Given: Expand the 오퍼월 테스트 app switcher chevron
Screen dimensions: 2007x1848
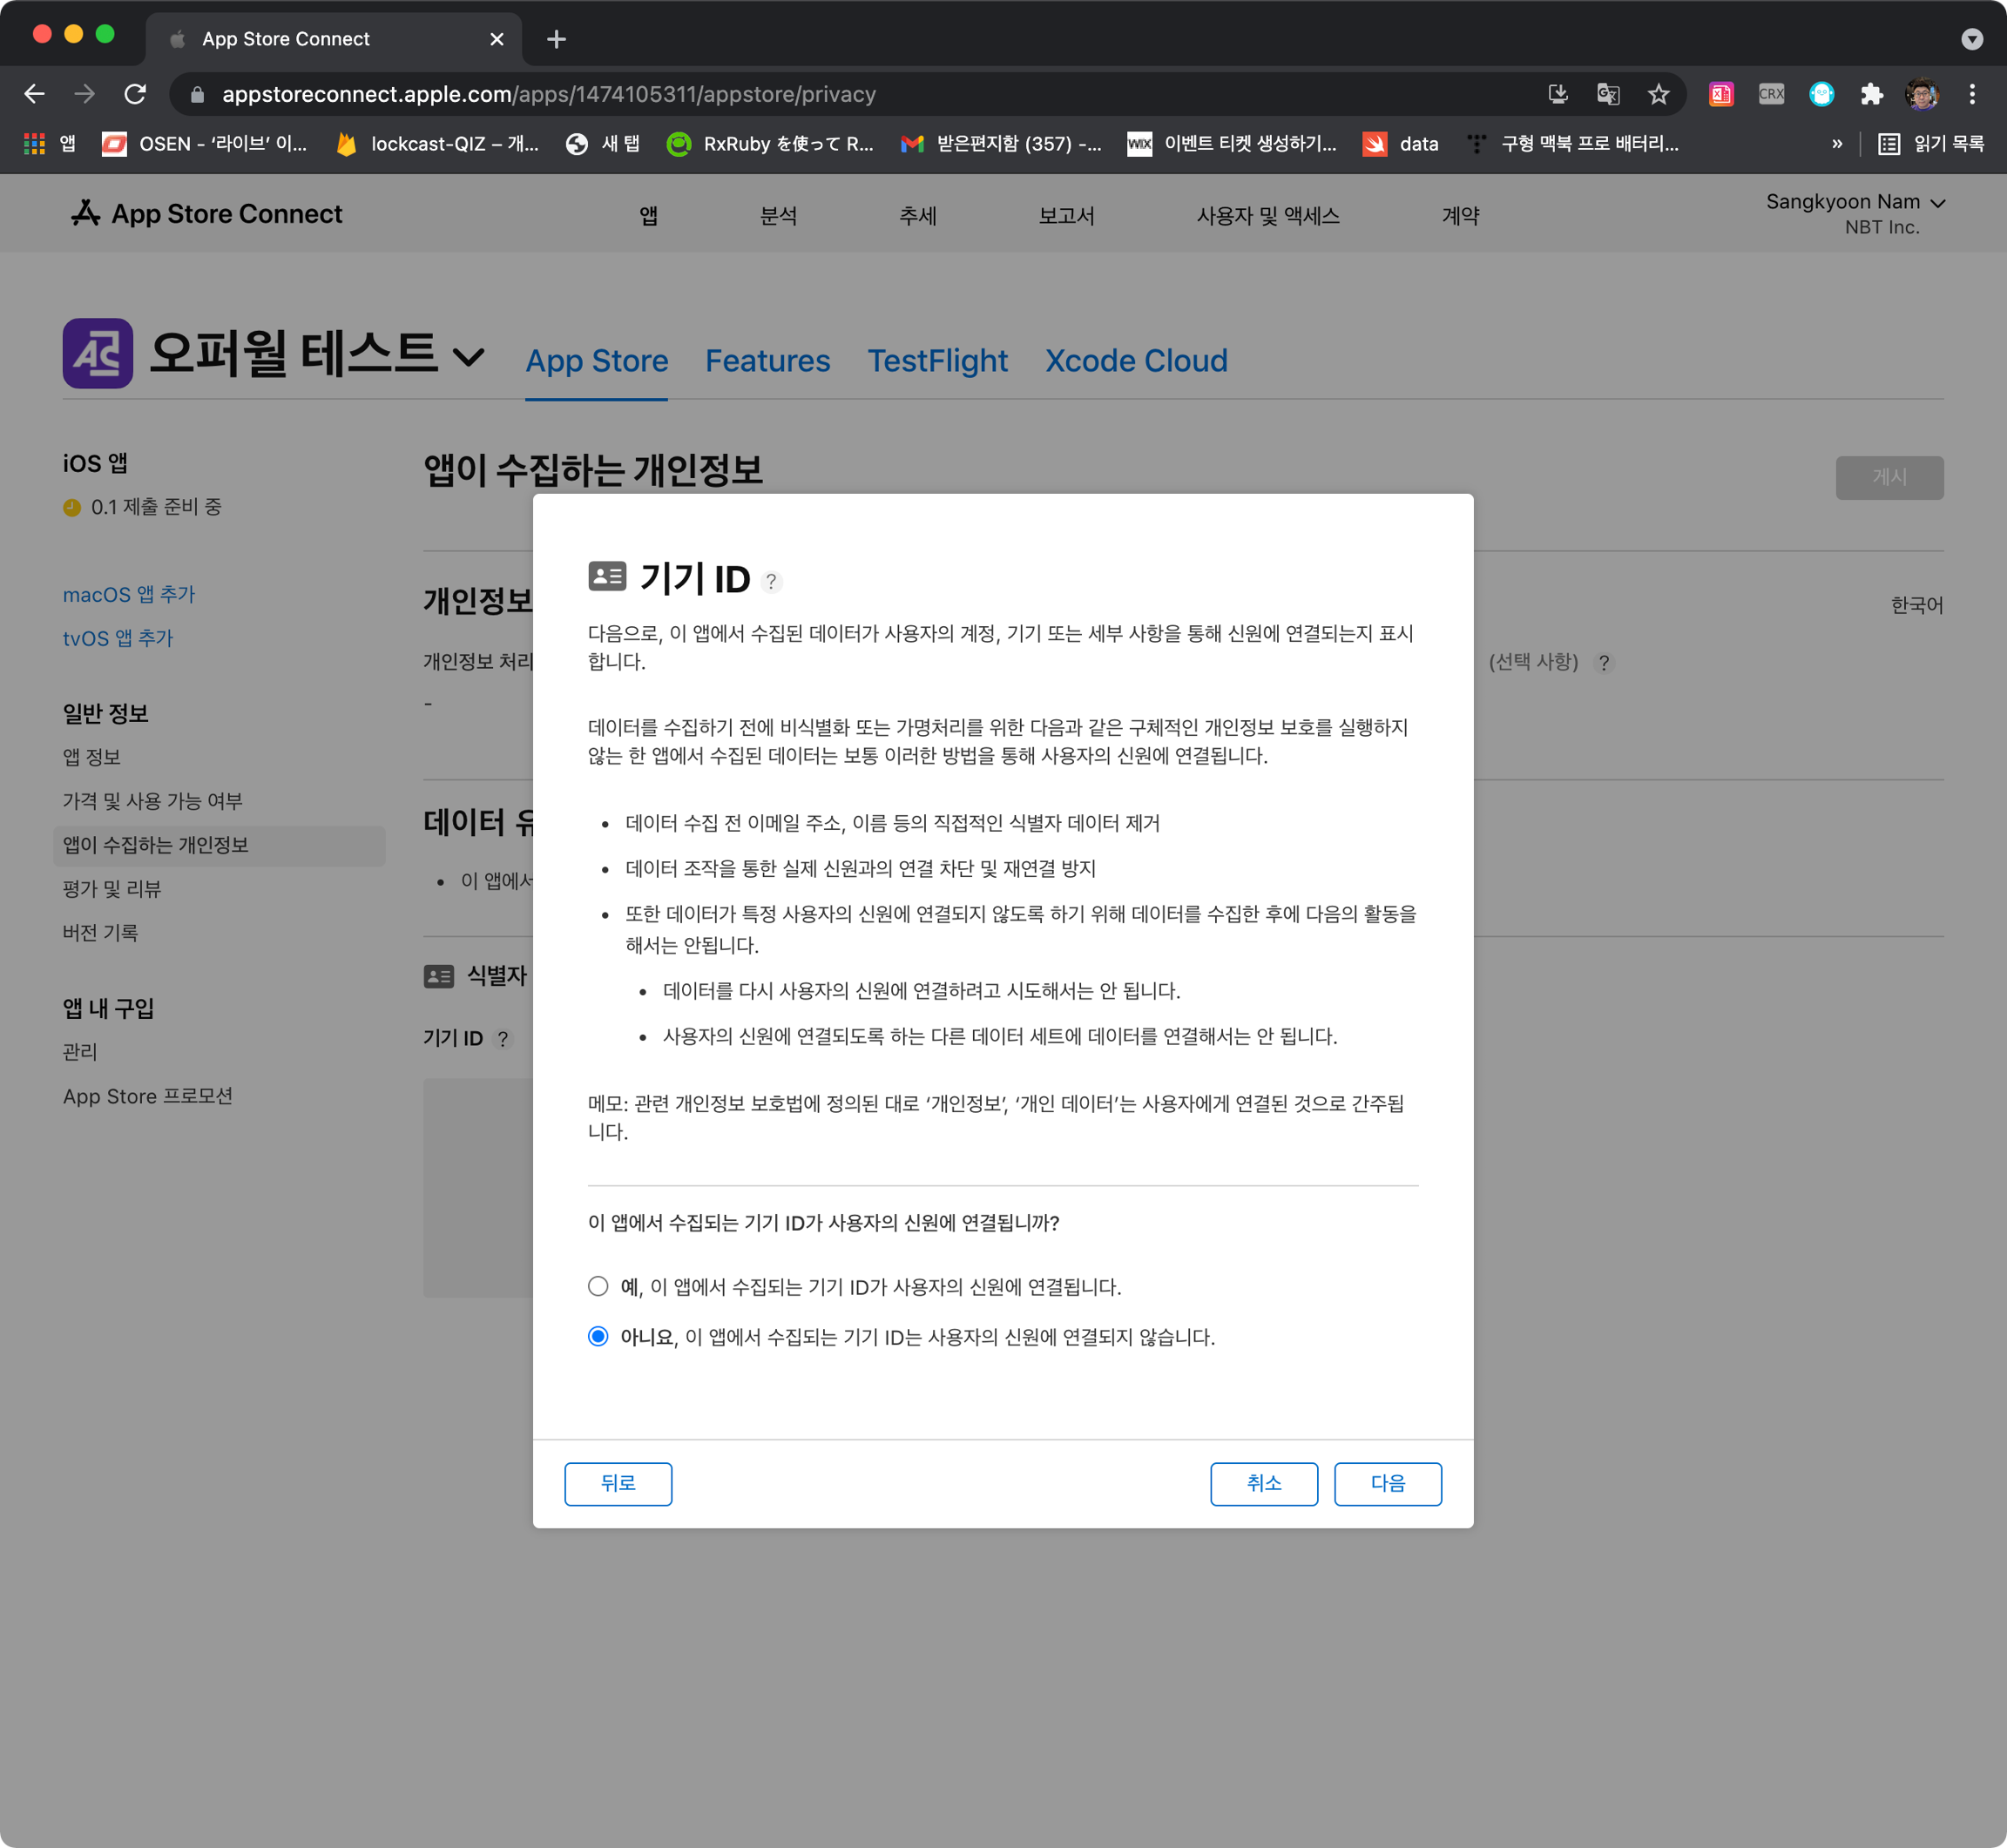Looking at the screenshot, I should (468, 356).
